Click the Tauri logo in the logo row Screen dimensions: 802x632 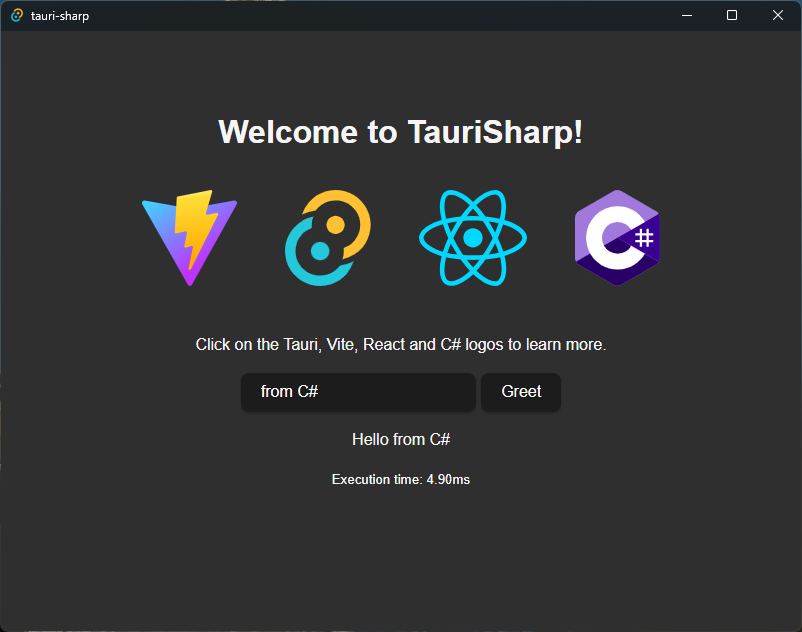(x=328, y=238)
